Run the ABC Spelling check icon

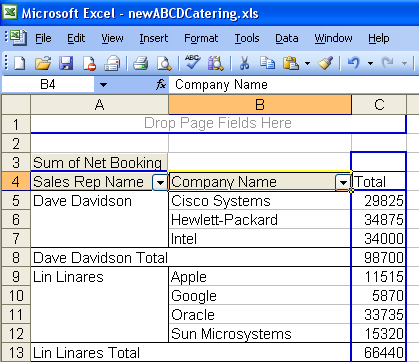point(193,62)
